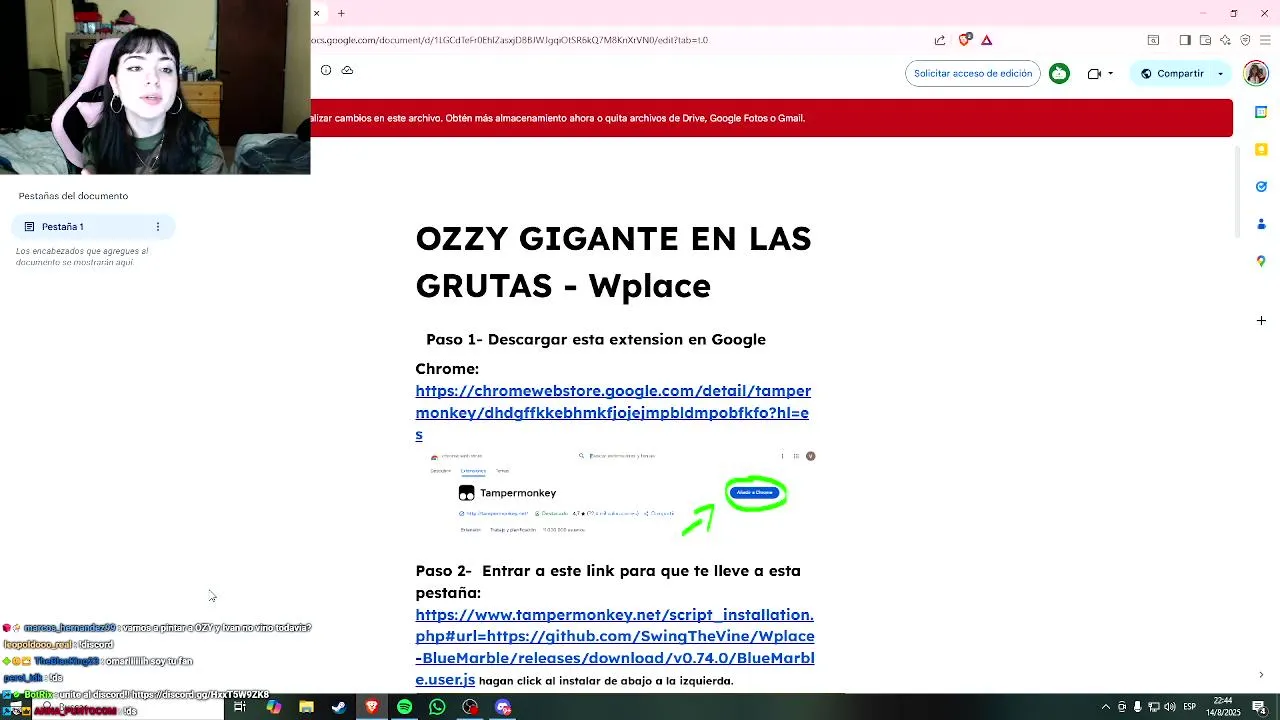Screen dimensions: 1280x720
Task: Open a new browser tab with plus
Action: point(341,13)
